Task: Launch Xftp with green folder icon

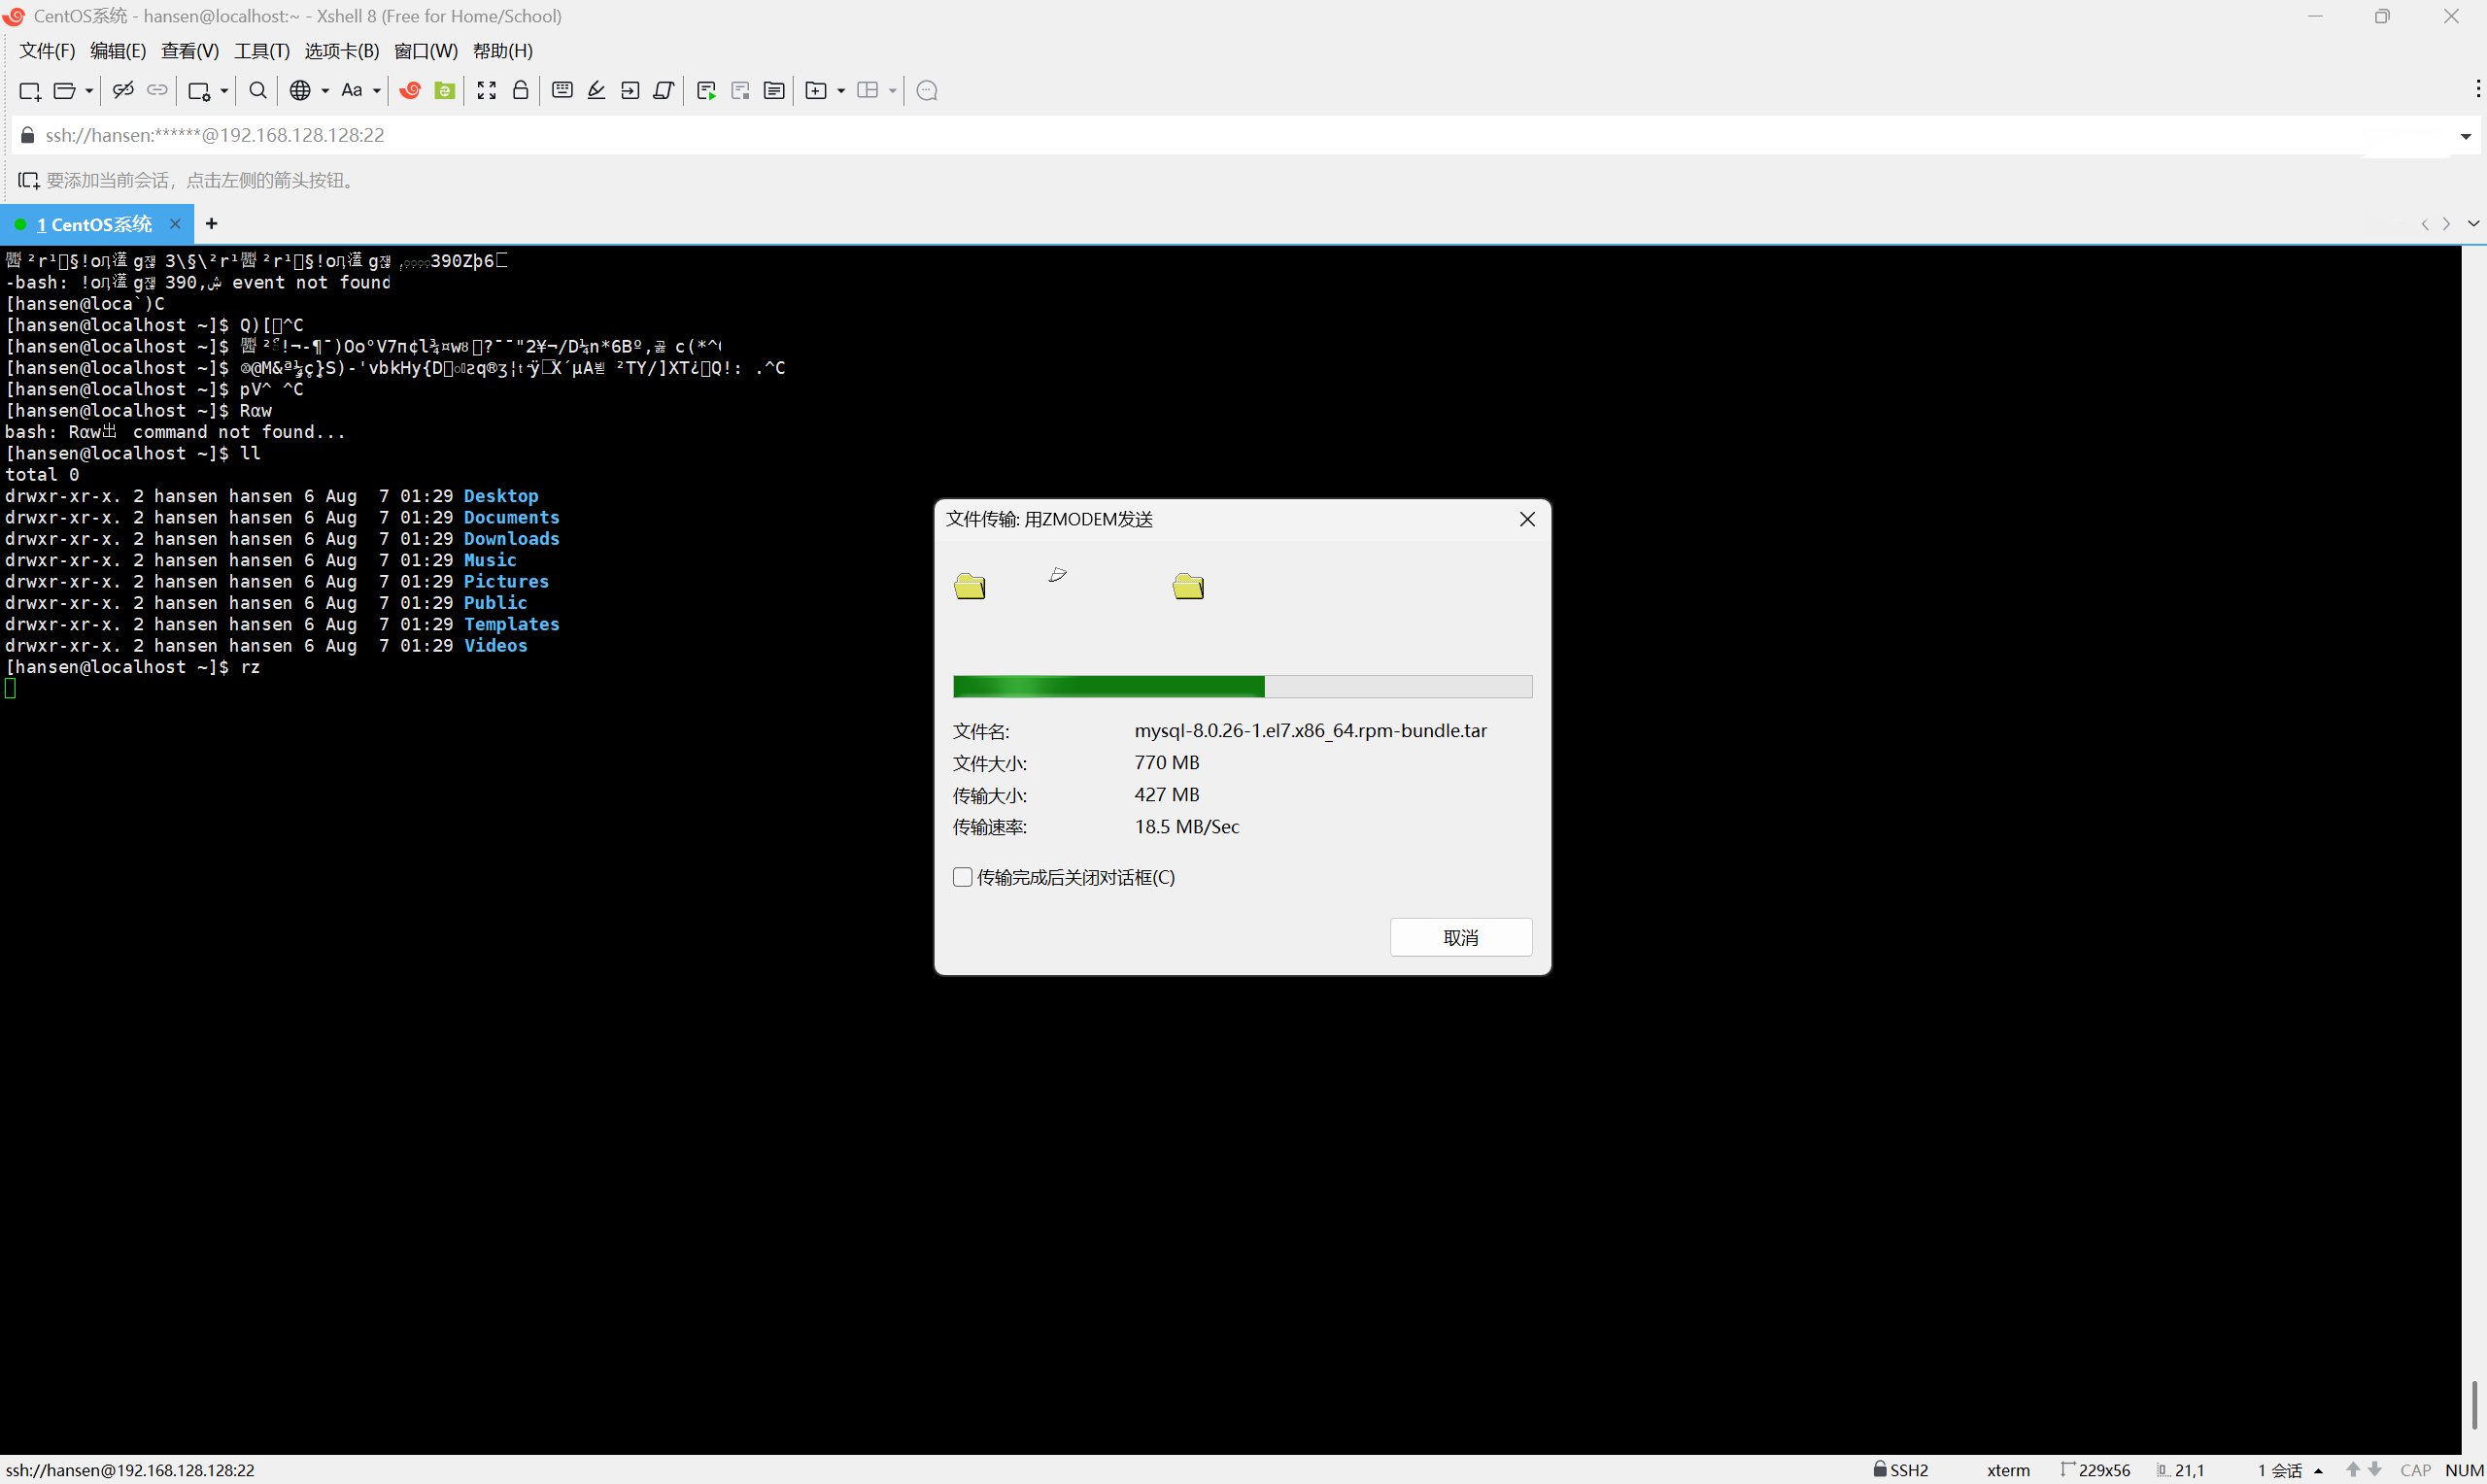Action: pyautogui.click(x=445, y=91)
